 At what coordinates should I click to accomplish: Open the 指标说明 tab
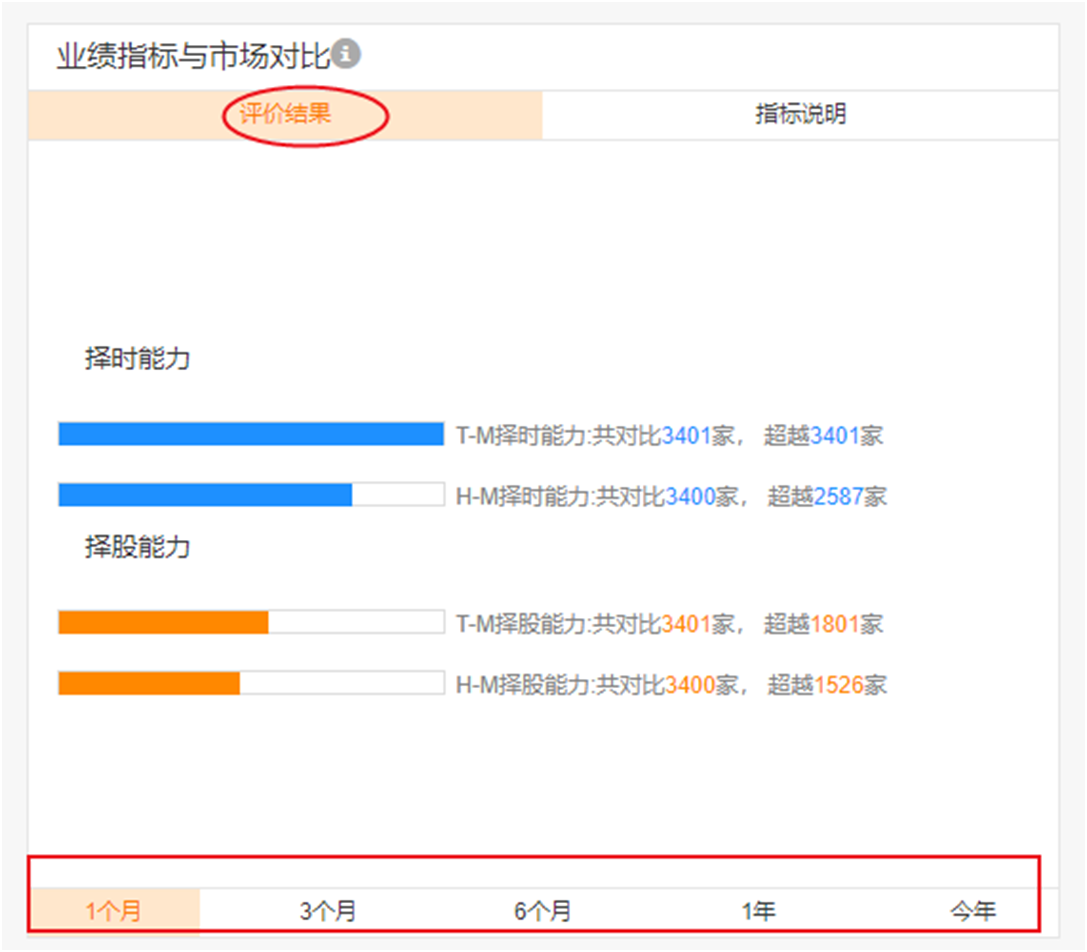click(801, 114)
